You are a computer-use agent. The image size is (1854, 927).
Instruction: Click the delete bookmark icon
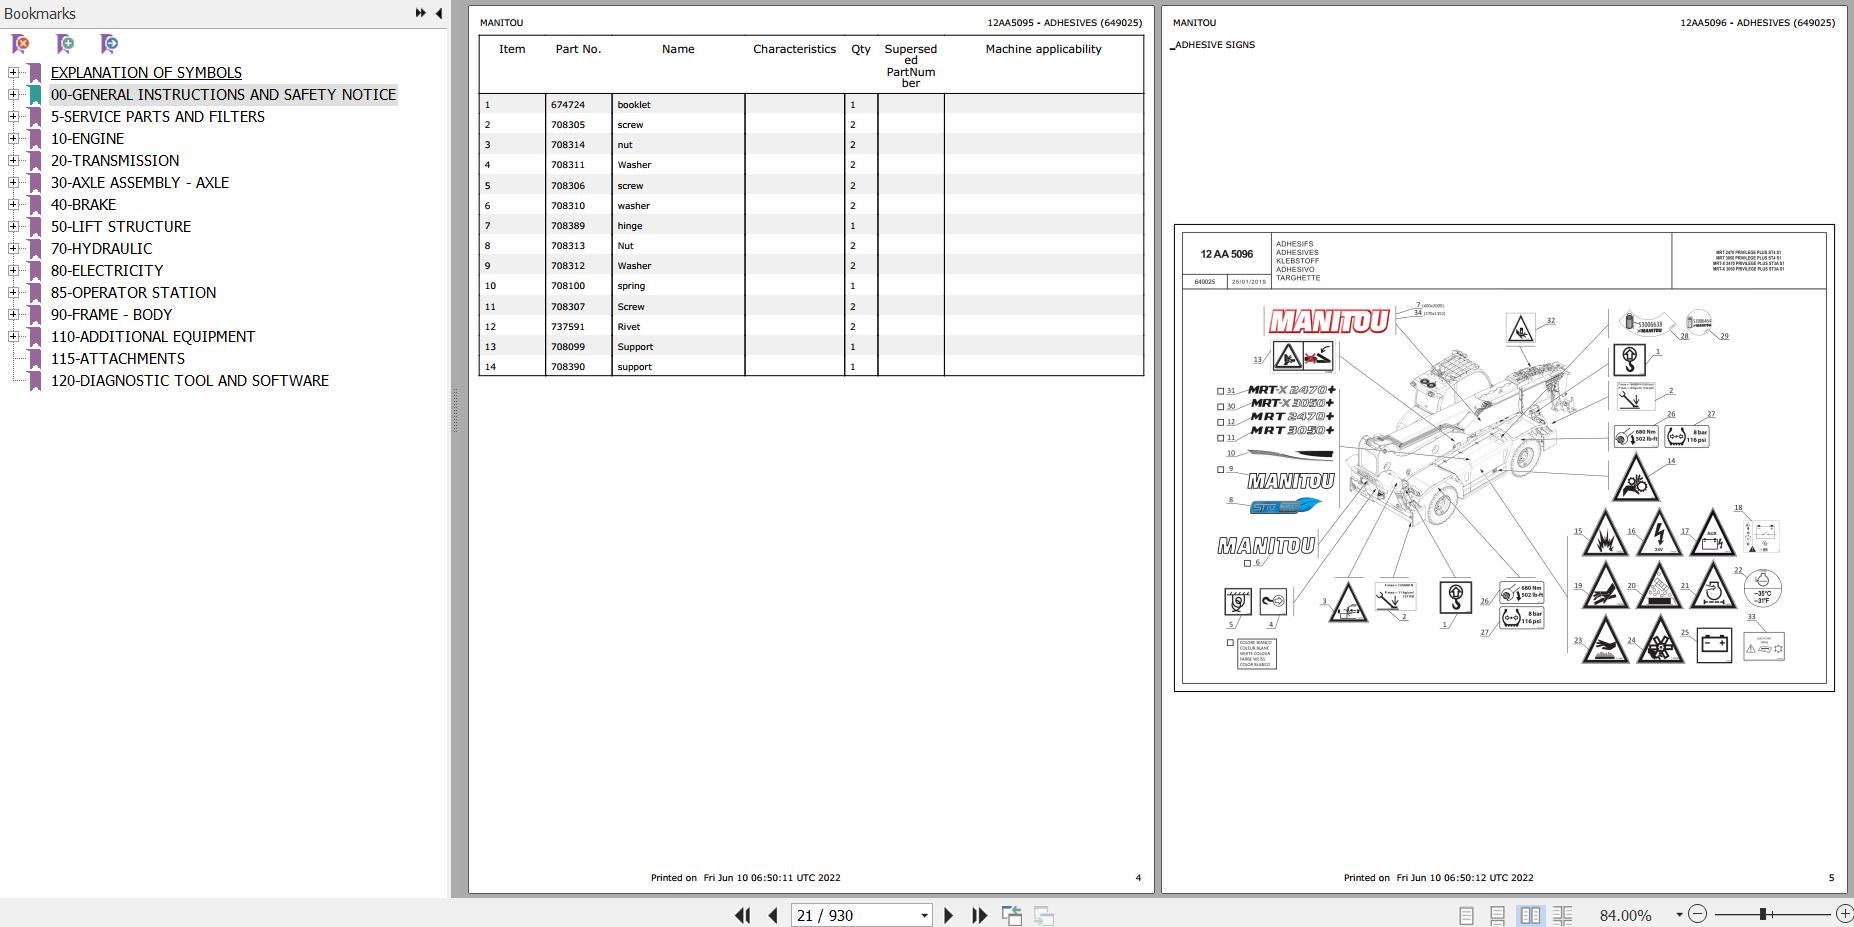click(x=20, y=44)
